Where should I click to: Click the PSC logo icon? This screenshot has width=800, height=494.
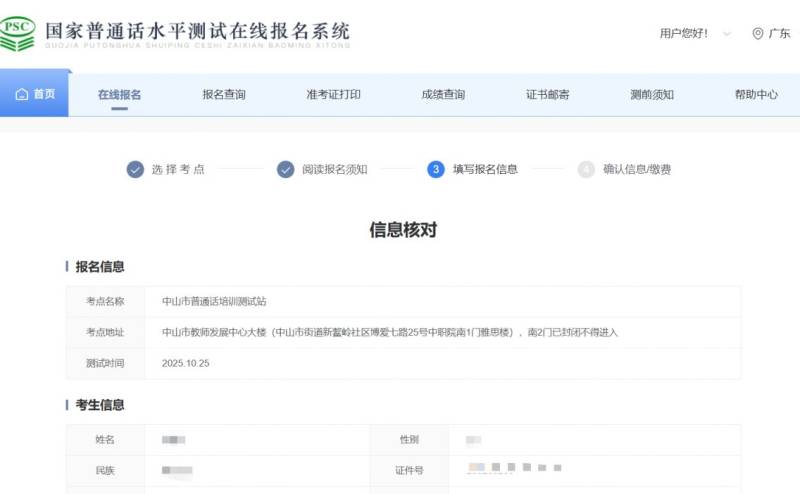[x=18, y=33]
